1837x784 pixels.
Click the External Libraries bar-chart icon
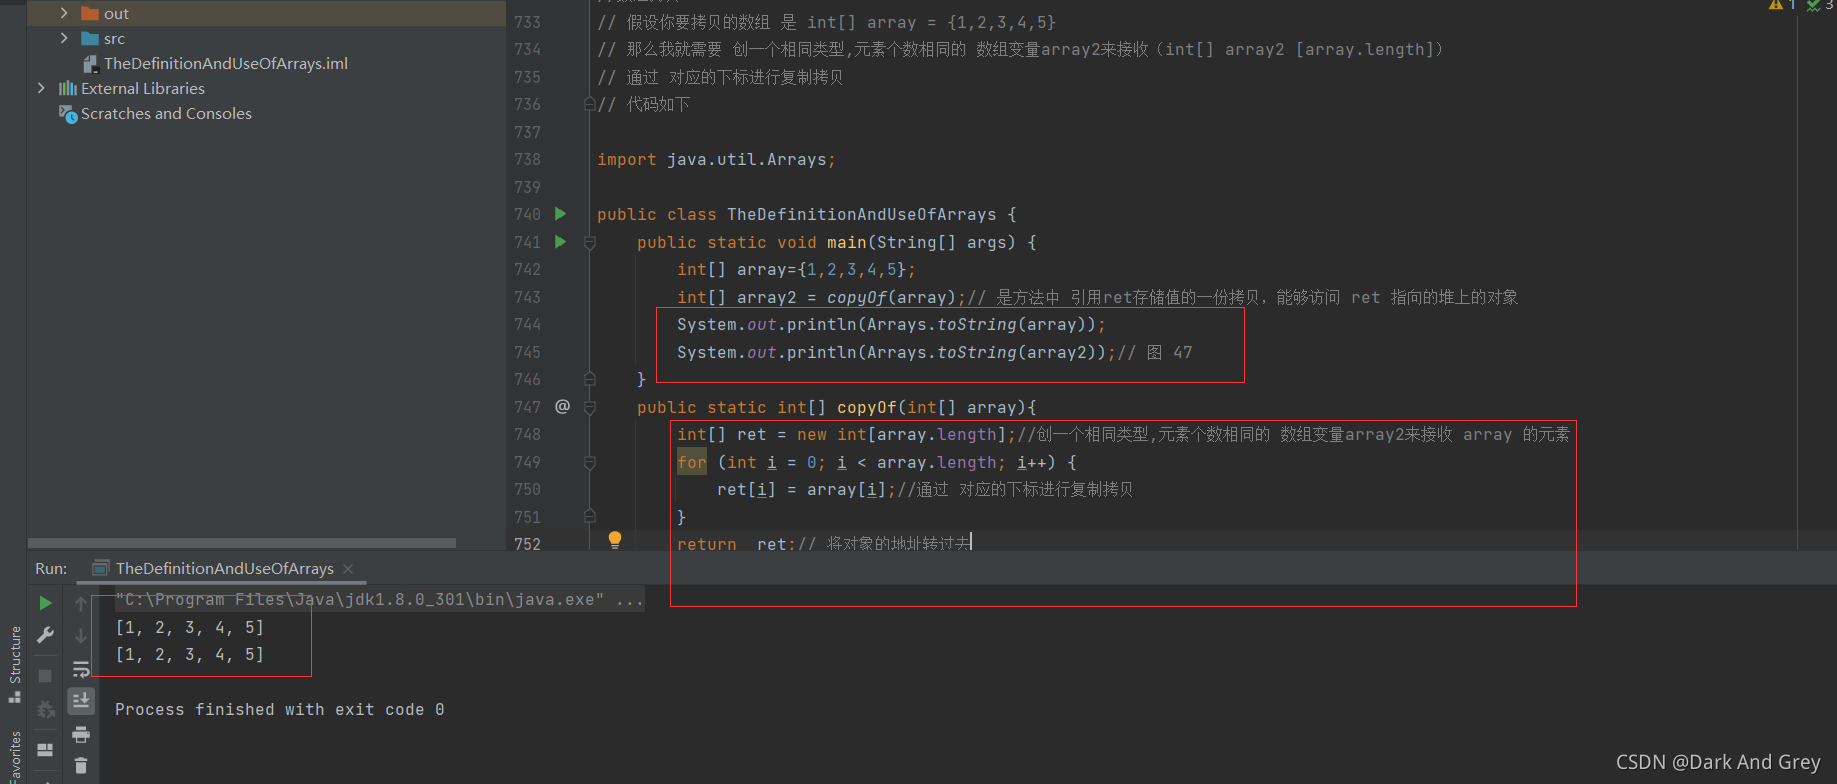pos(68,88)
